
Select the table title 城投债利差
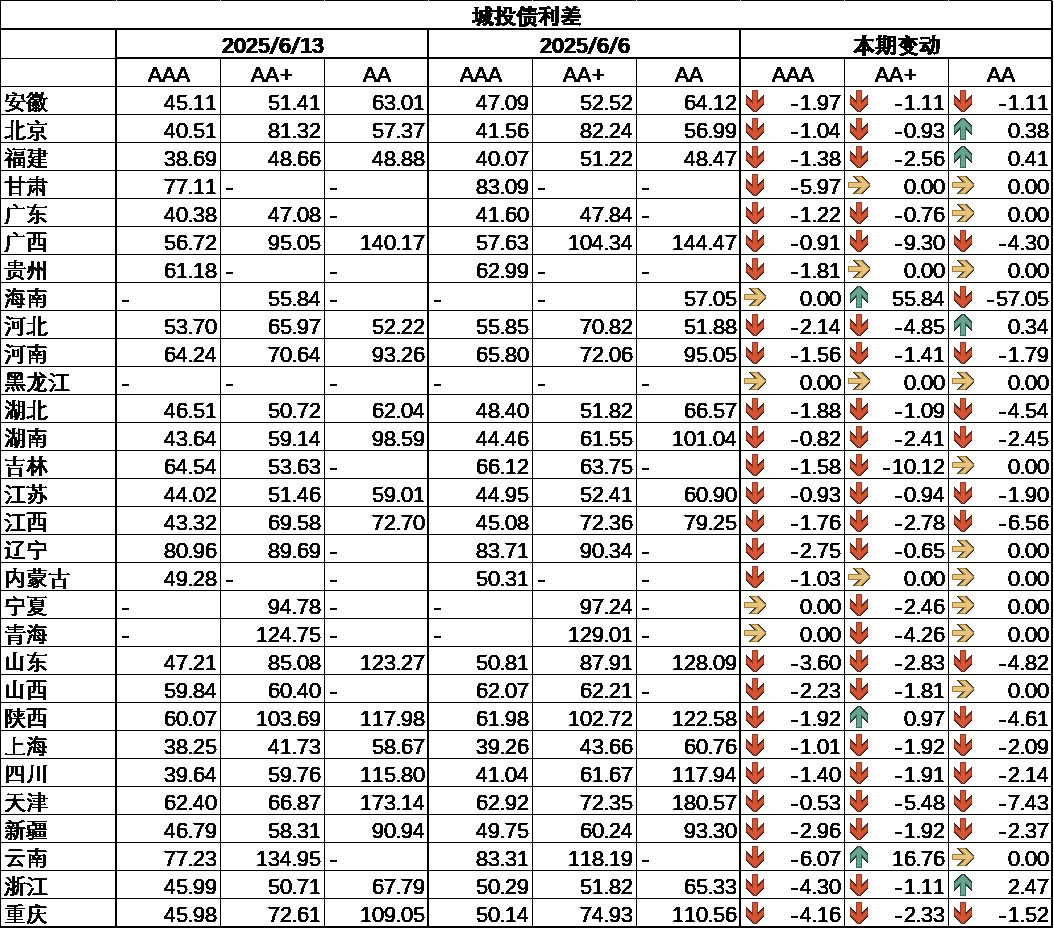point(526,16)
